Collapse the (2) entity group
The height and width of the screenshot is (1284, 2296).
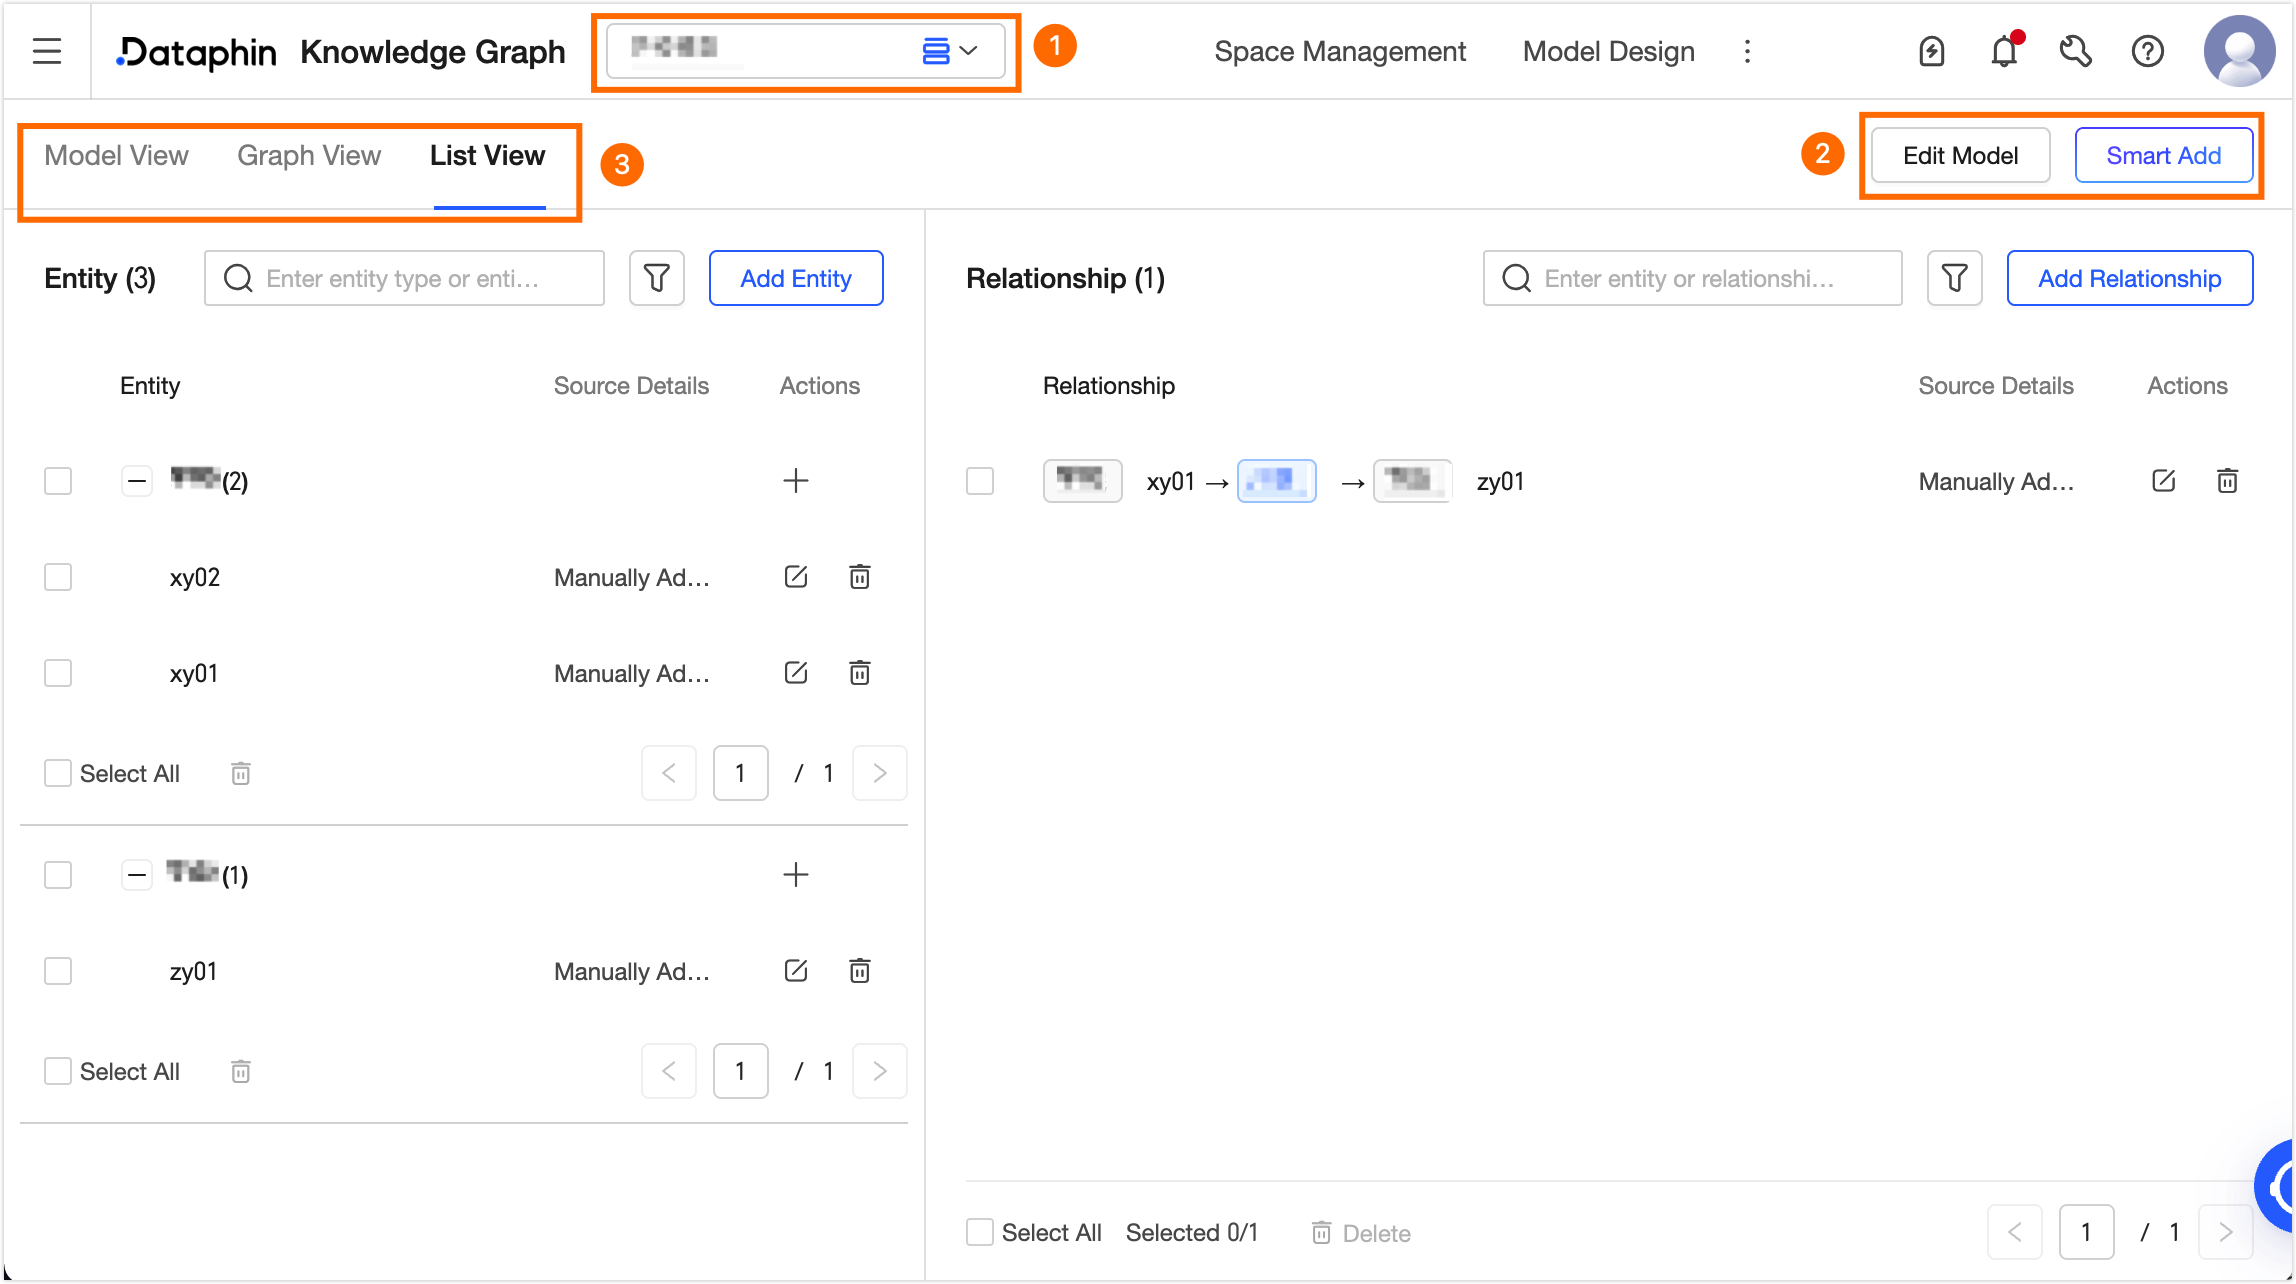pos(137,481)
